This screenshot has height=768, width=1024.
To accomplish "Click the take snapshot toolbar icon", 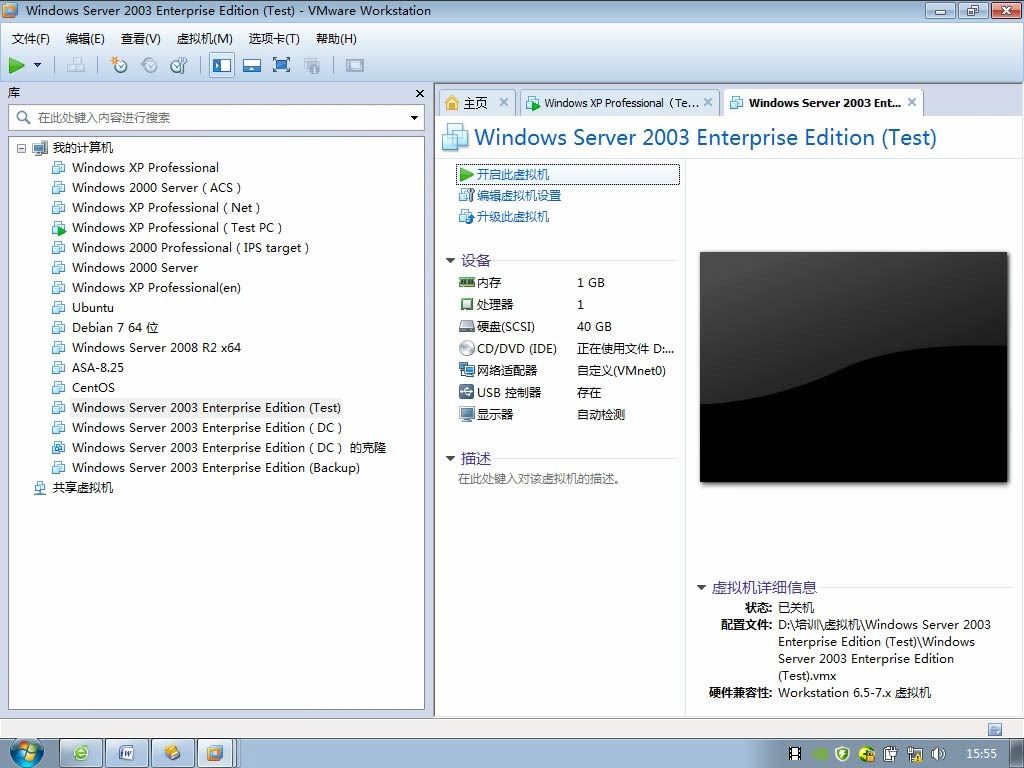I will point(118,65).
